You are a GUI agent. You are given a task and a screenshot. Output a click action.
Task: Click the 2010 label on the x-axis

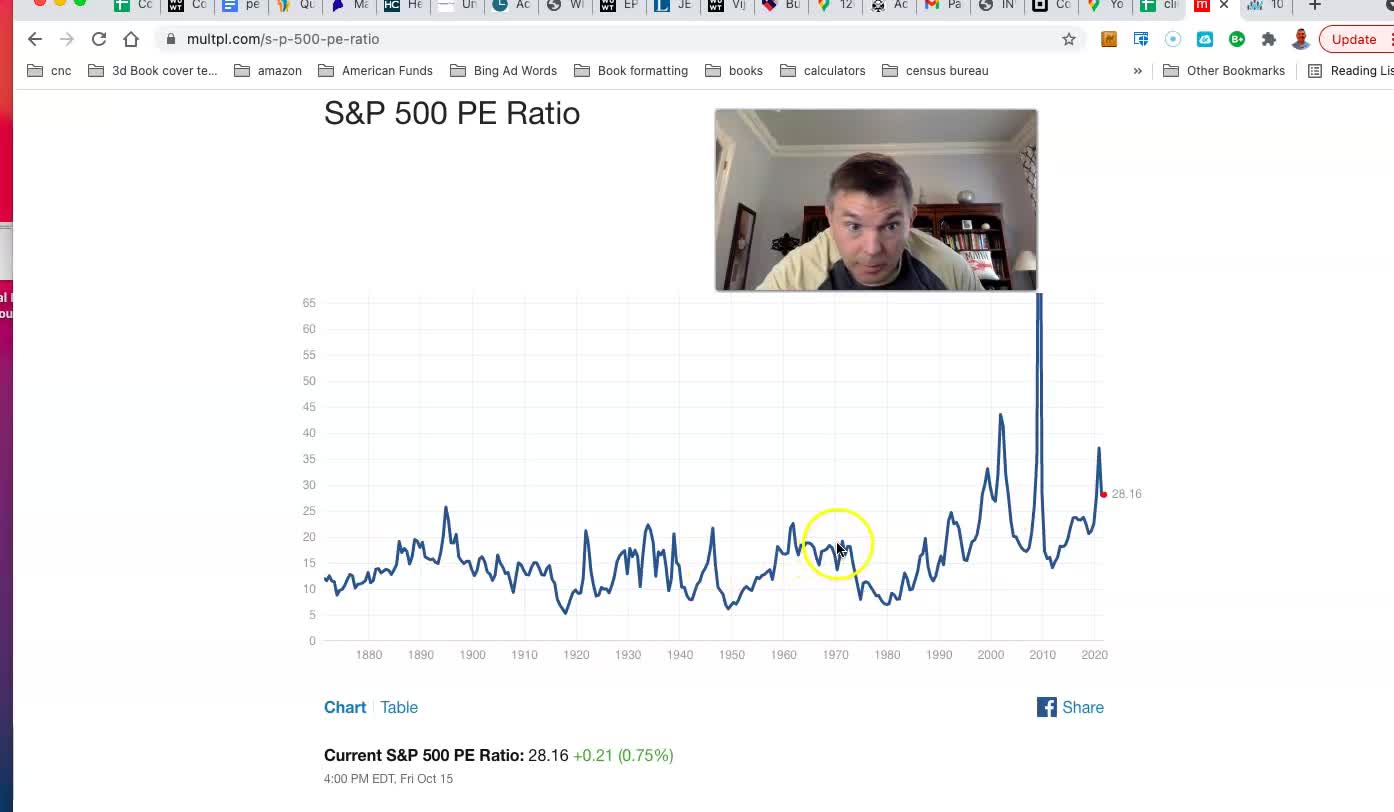[x=1043, y=655]
